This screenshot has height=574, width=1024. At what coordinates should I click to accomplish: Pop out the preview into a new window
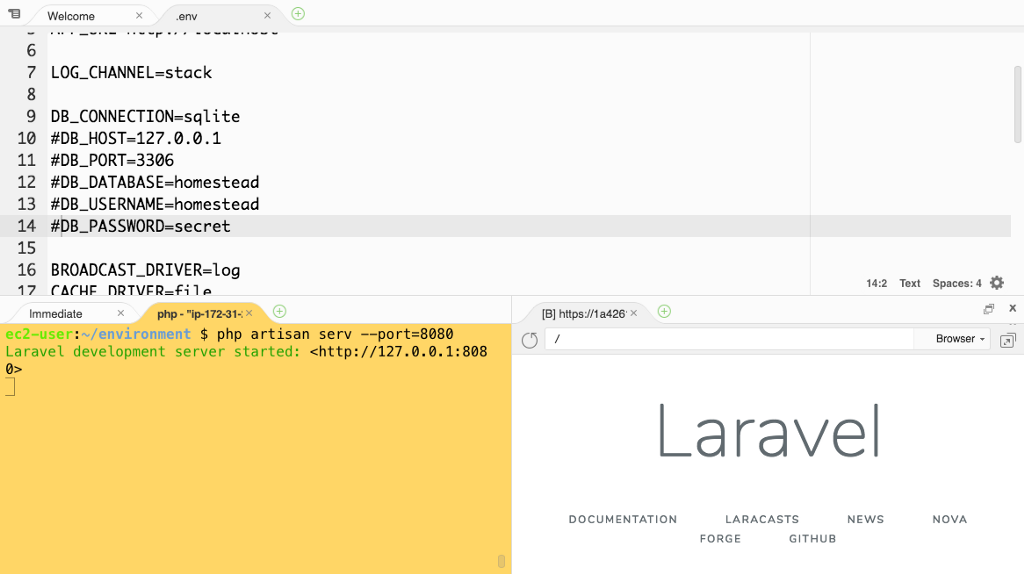click(x=1007, y=340)
